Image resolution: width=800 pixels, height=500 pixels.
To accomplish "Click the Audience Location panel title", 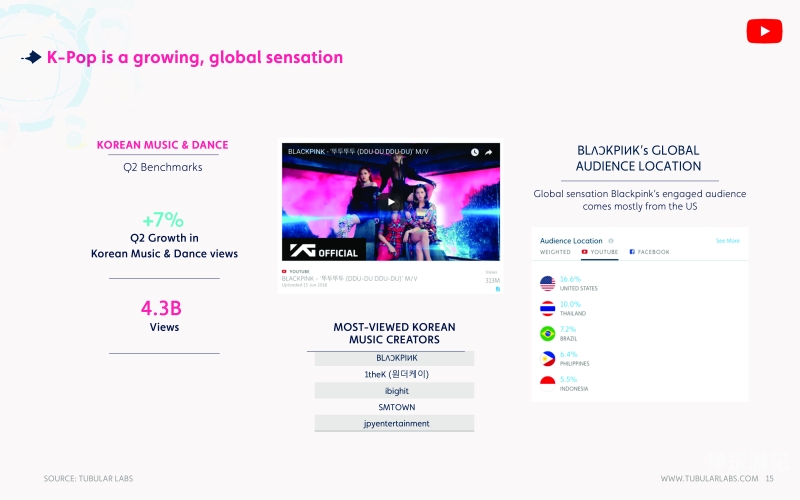I will point(571,241).
